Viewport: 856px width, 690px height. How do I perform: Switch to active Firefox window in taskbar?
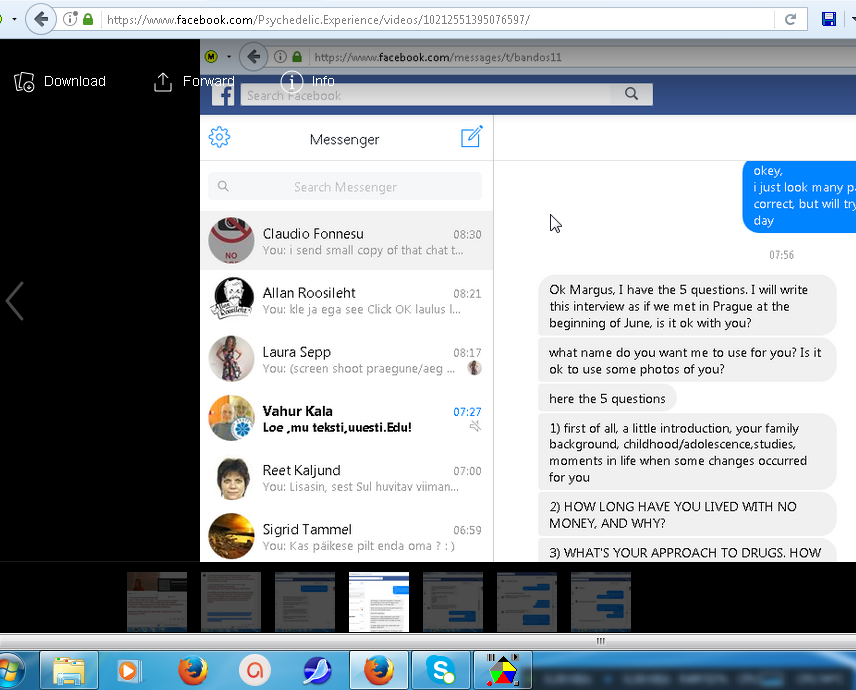[x=379, y=670]
